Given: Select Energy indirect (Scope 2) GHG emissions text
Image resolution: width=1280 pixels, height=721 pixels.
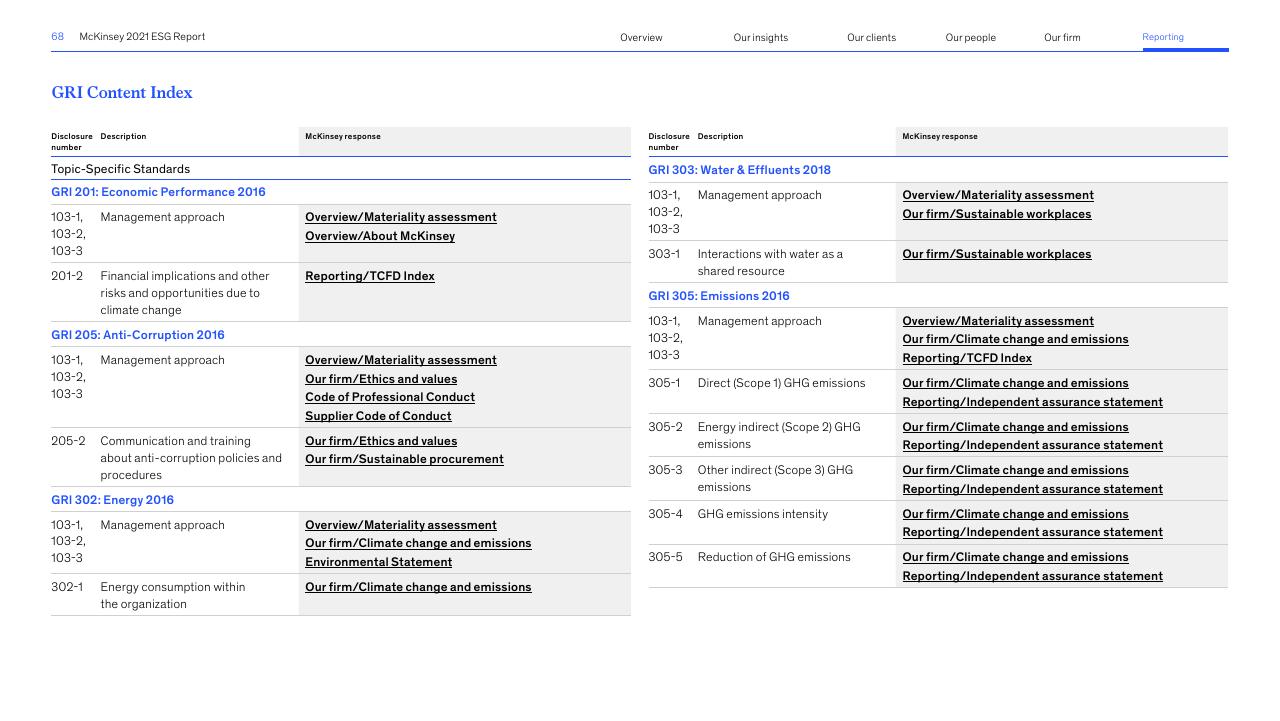Looking at the screenshot, I should pyautogui.click(x=778, y=435).
